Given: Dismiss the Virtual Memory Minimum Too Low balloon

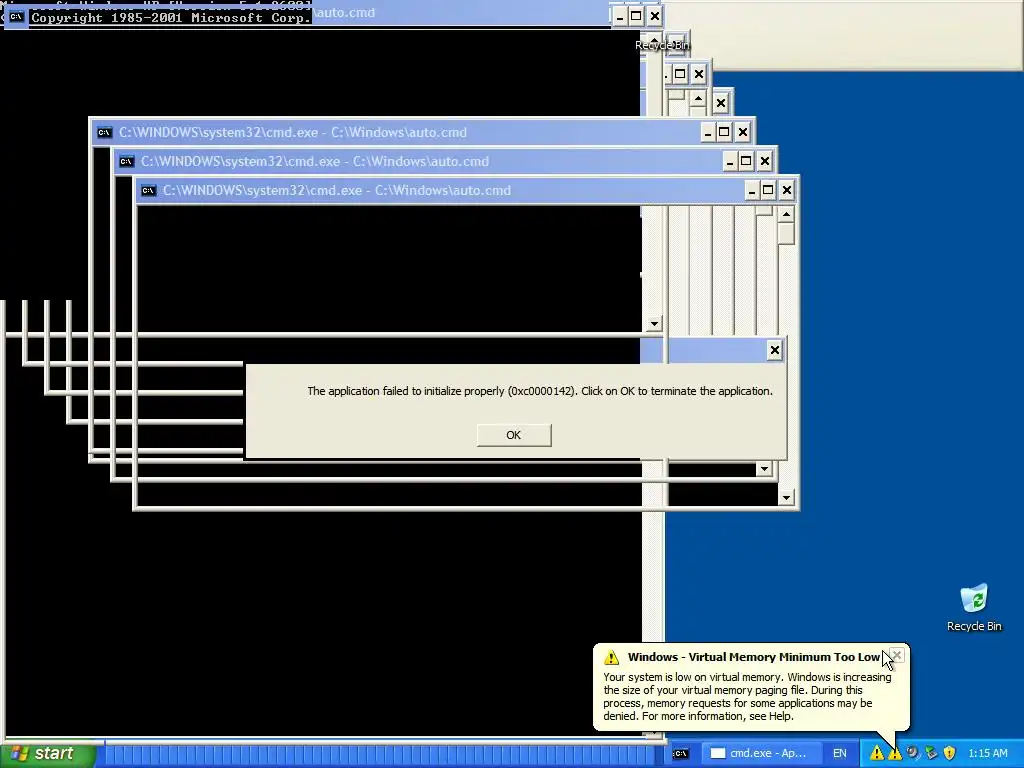Looking at the screenshot, I should click(897, 655).
